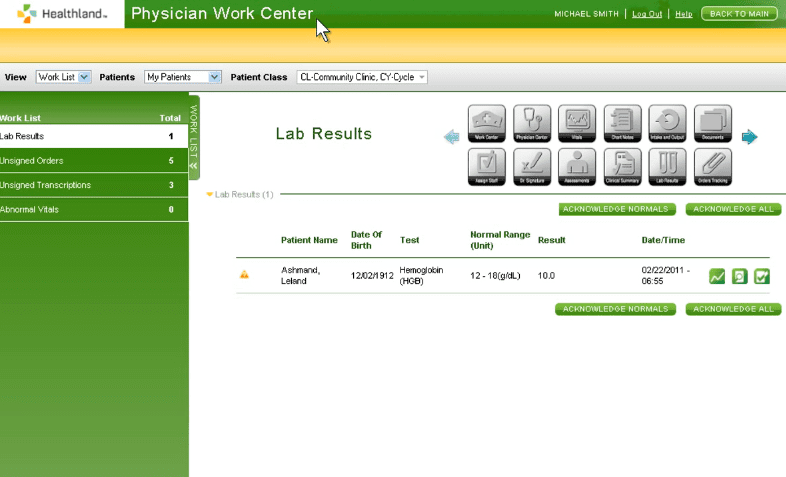Select Lab Results in Work List
The width and height of the screenshot is (786, 477).
(94, 136)
